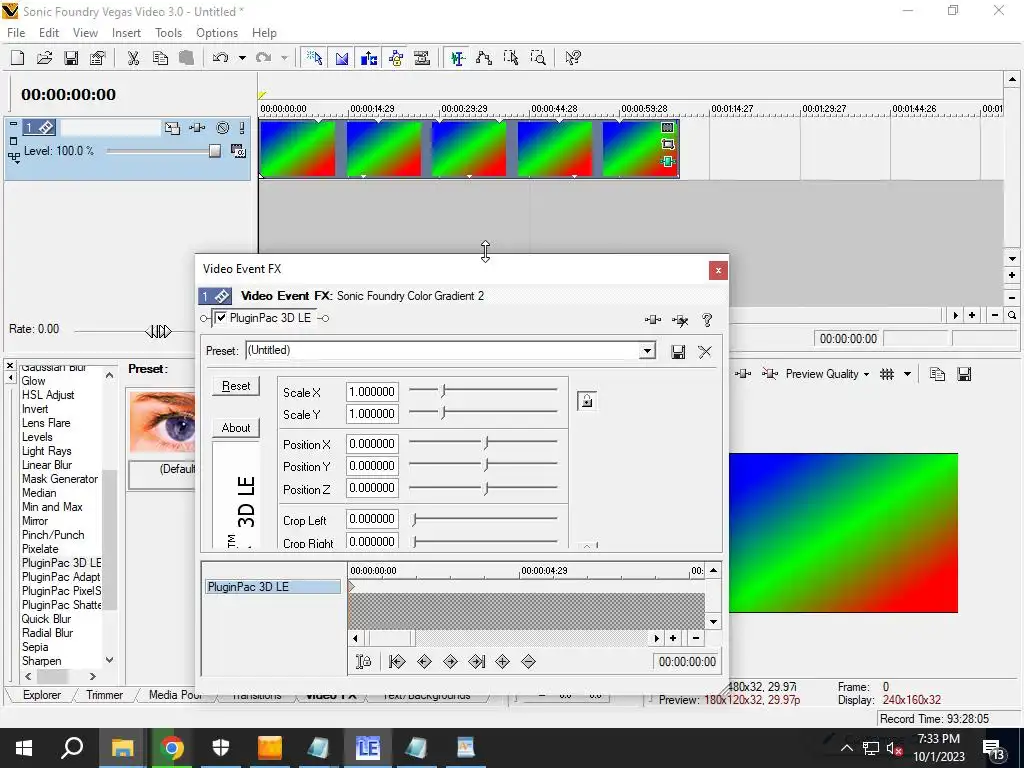Jump to first keyframe button

coord(397,662)
